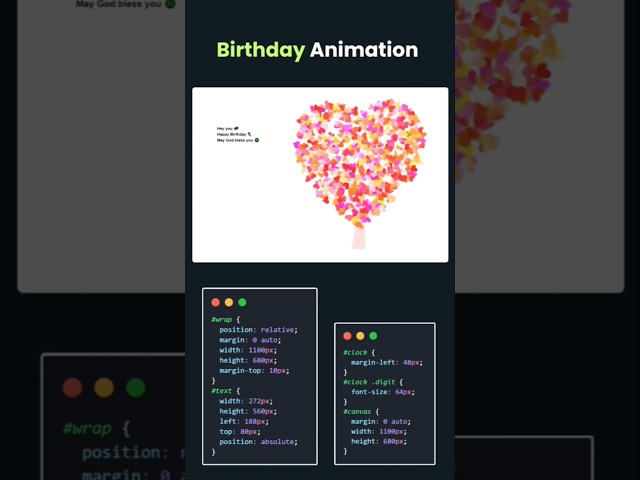Click the green emoji after "May God bless you" in the preview
The height and width of the screenshot is (480, 640).
point(257,140)
